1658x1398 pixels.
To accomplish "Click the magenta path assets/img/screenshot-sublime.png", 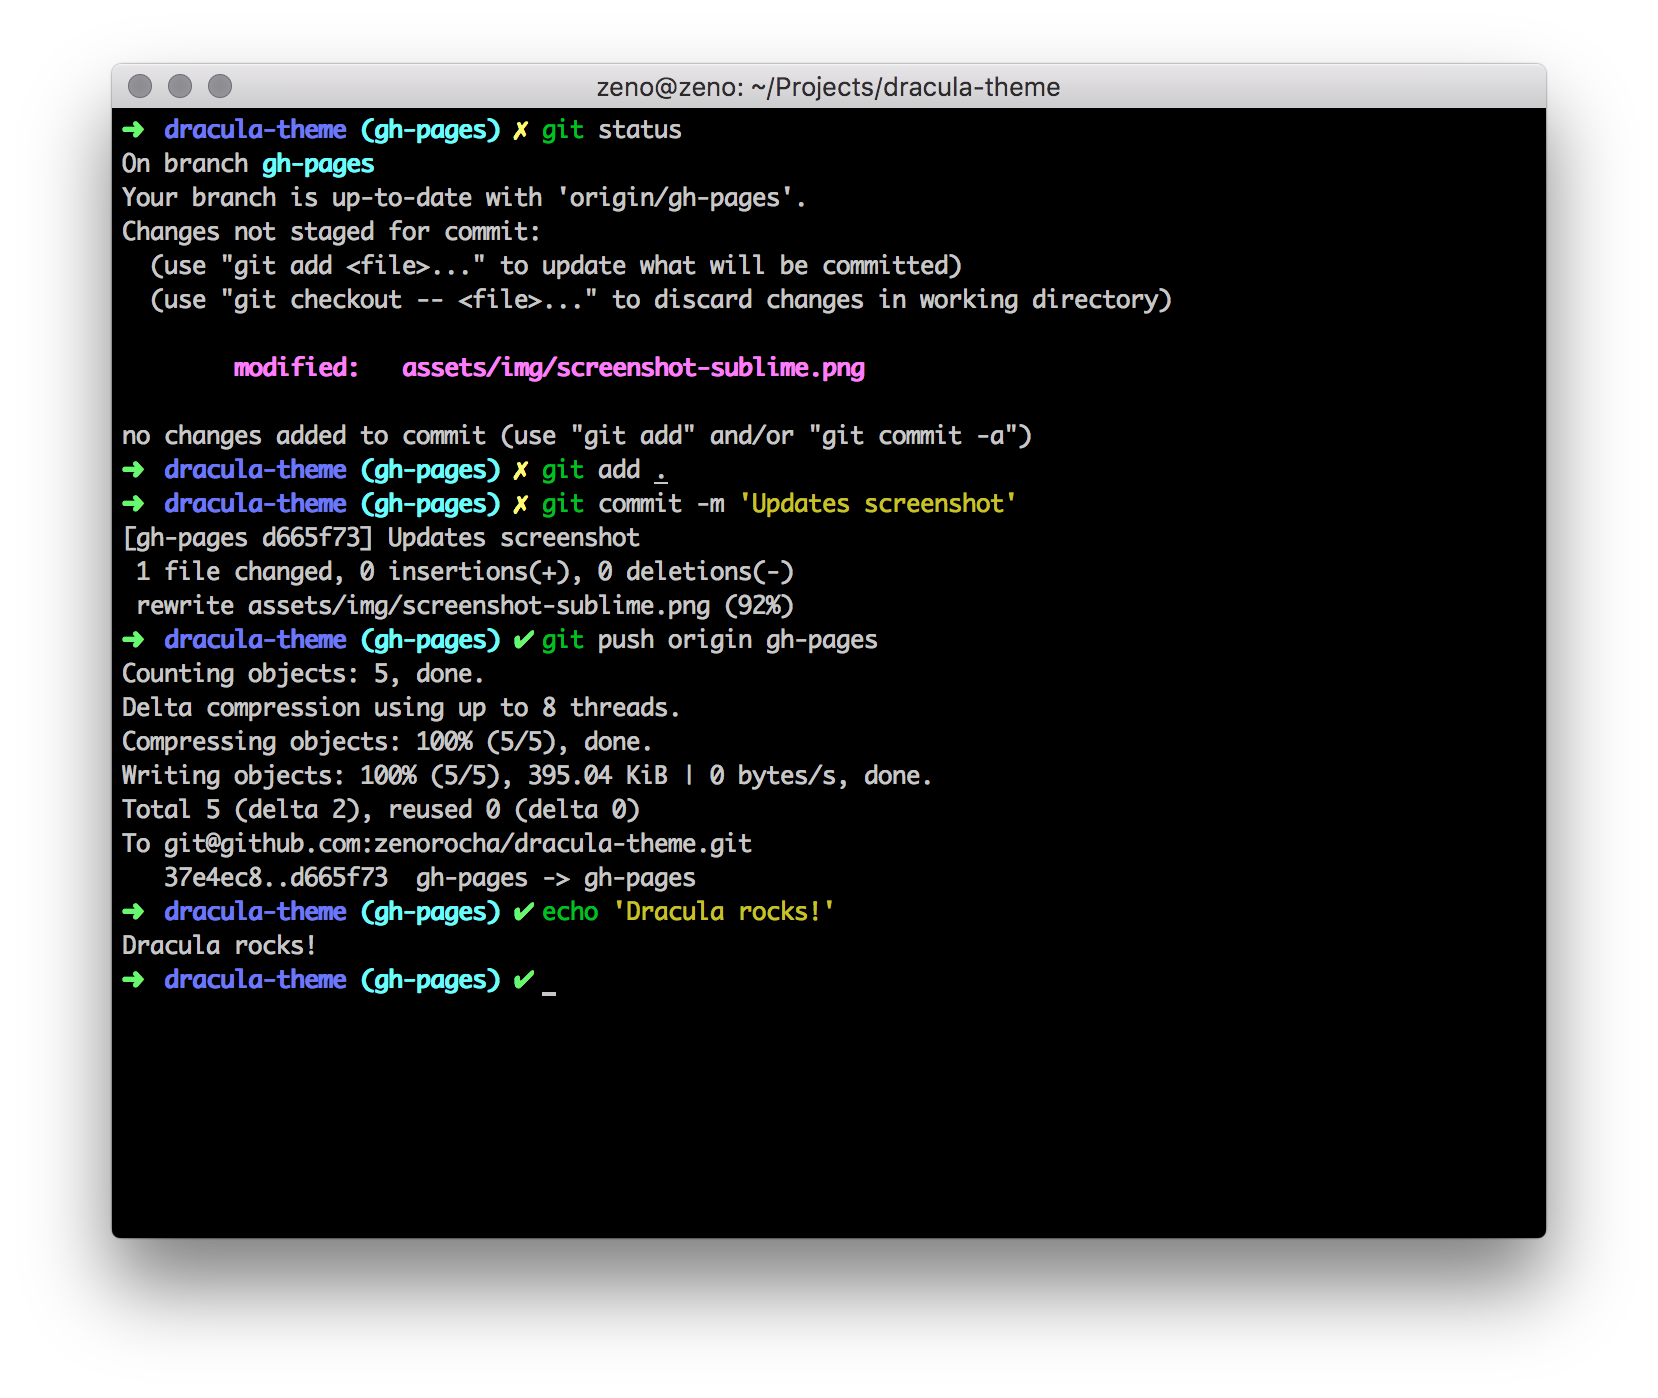I will 633,368.
